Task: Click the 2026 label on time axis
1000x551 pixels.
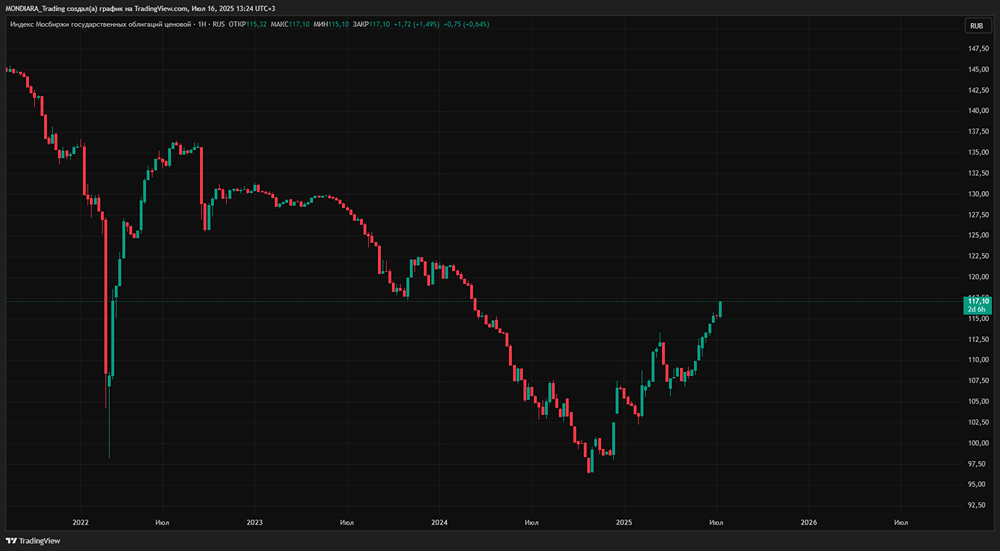Action: 809,522
